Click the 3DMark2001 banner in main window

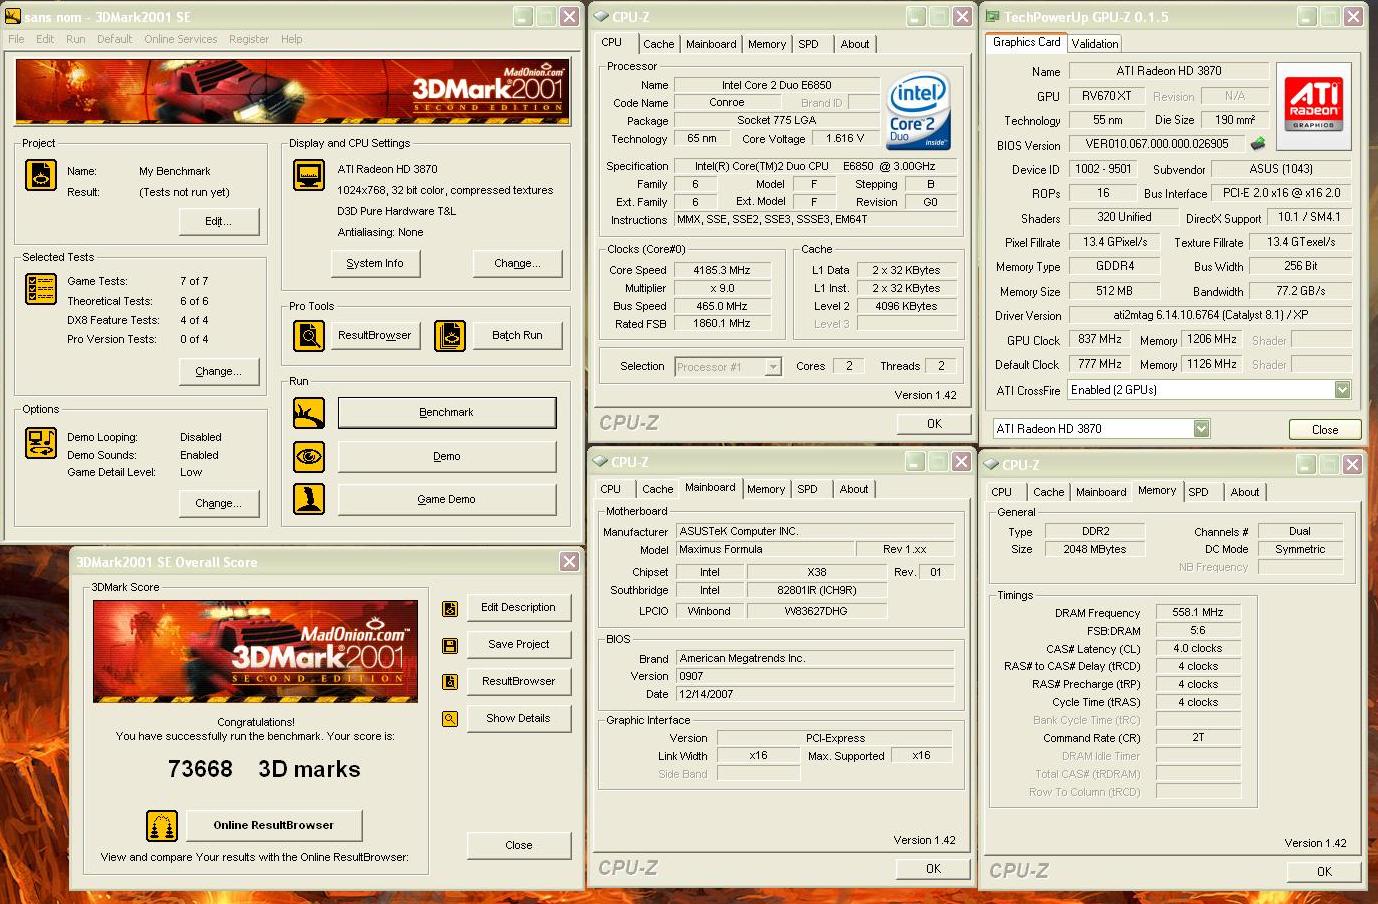click(292, 91)
